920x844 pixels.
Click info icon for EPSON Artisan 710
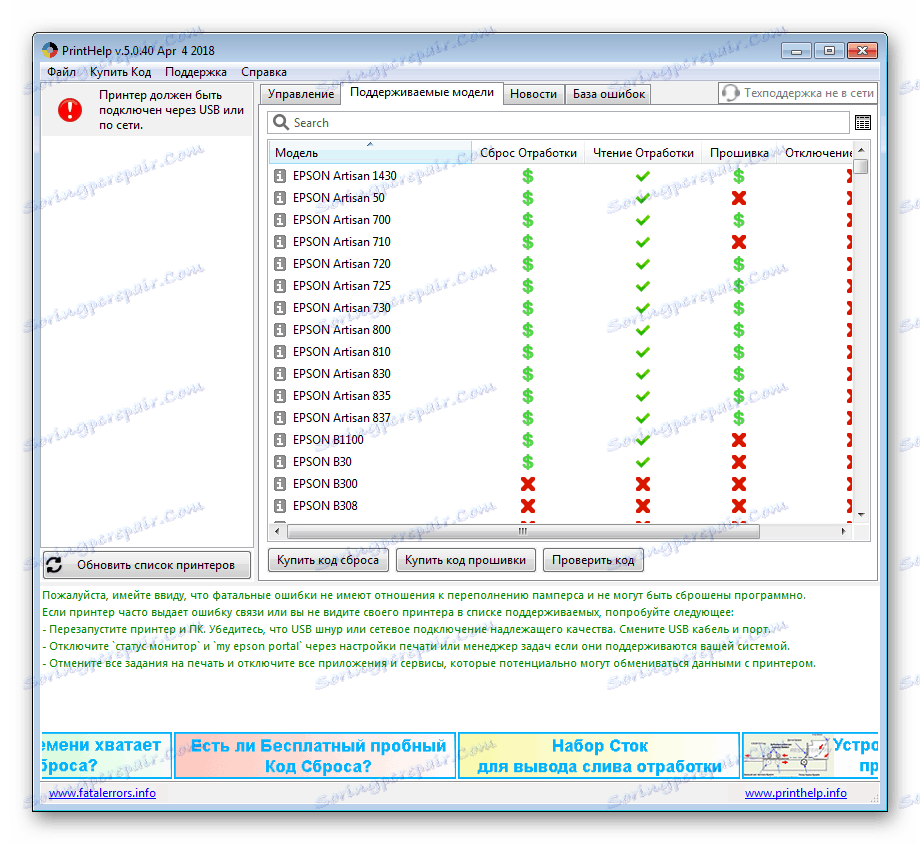click(280, 242)
